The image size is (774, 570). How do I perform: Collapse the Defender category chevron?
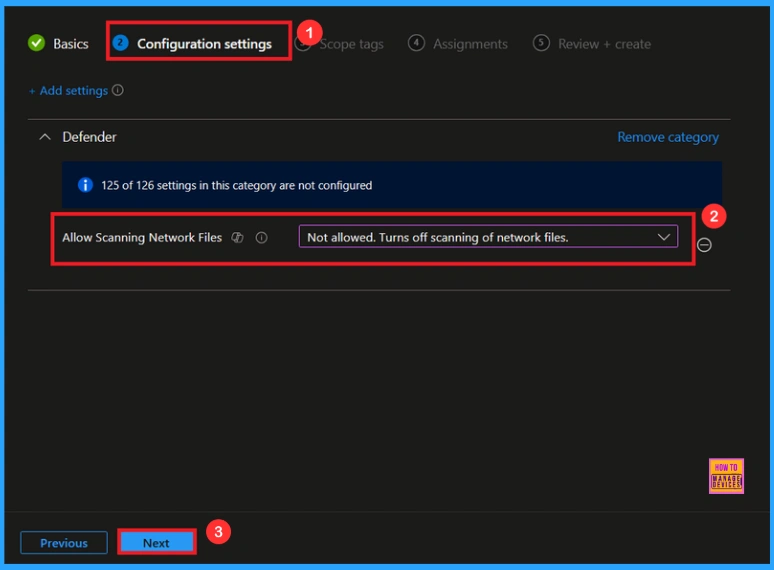[44, 137]
